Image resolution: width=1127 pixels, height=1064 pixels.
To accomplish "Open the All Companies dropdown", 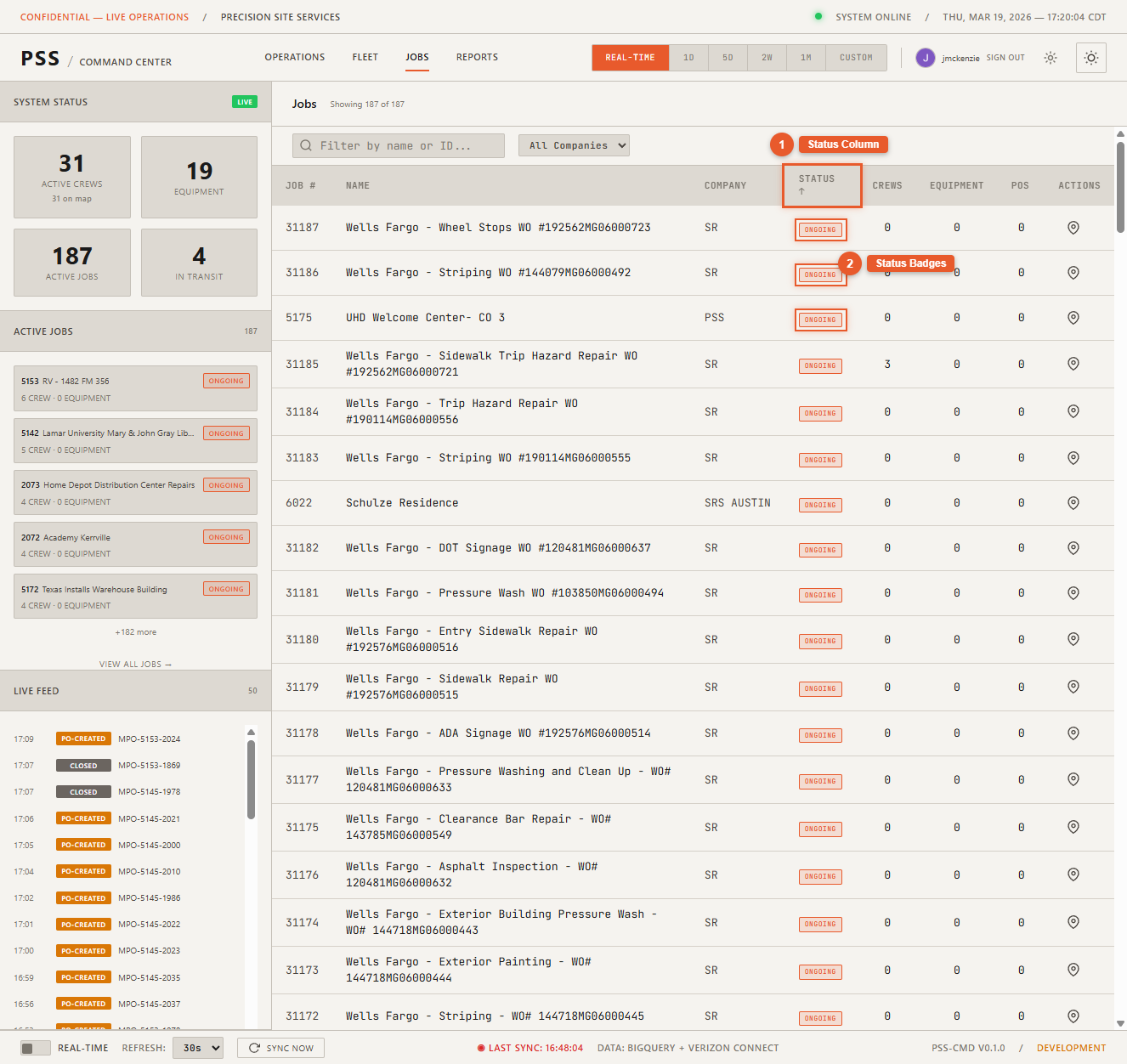I will point(574,146).
